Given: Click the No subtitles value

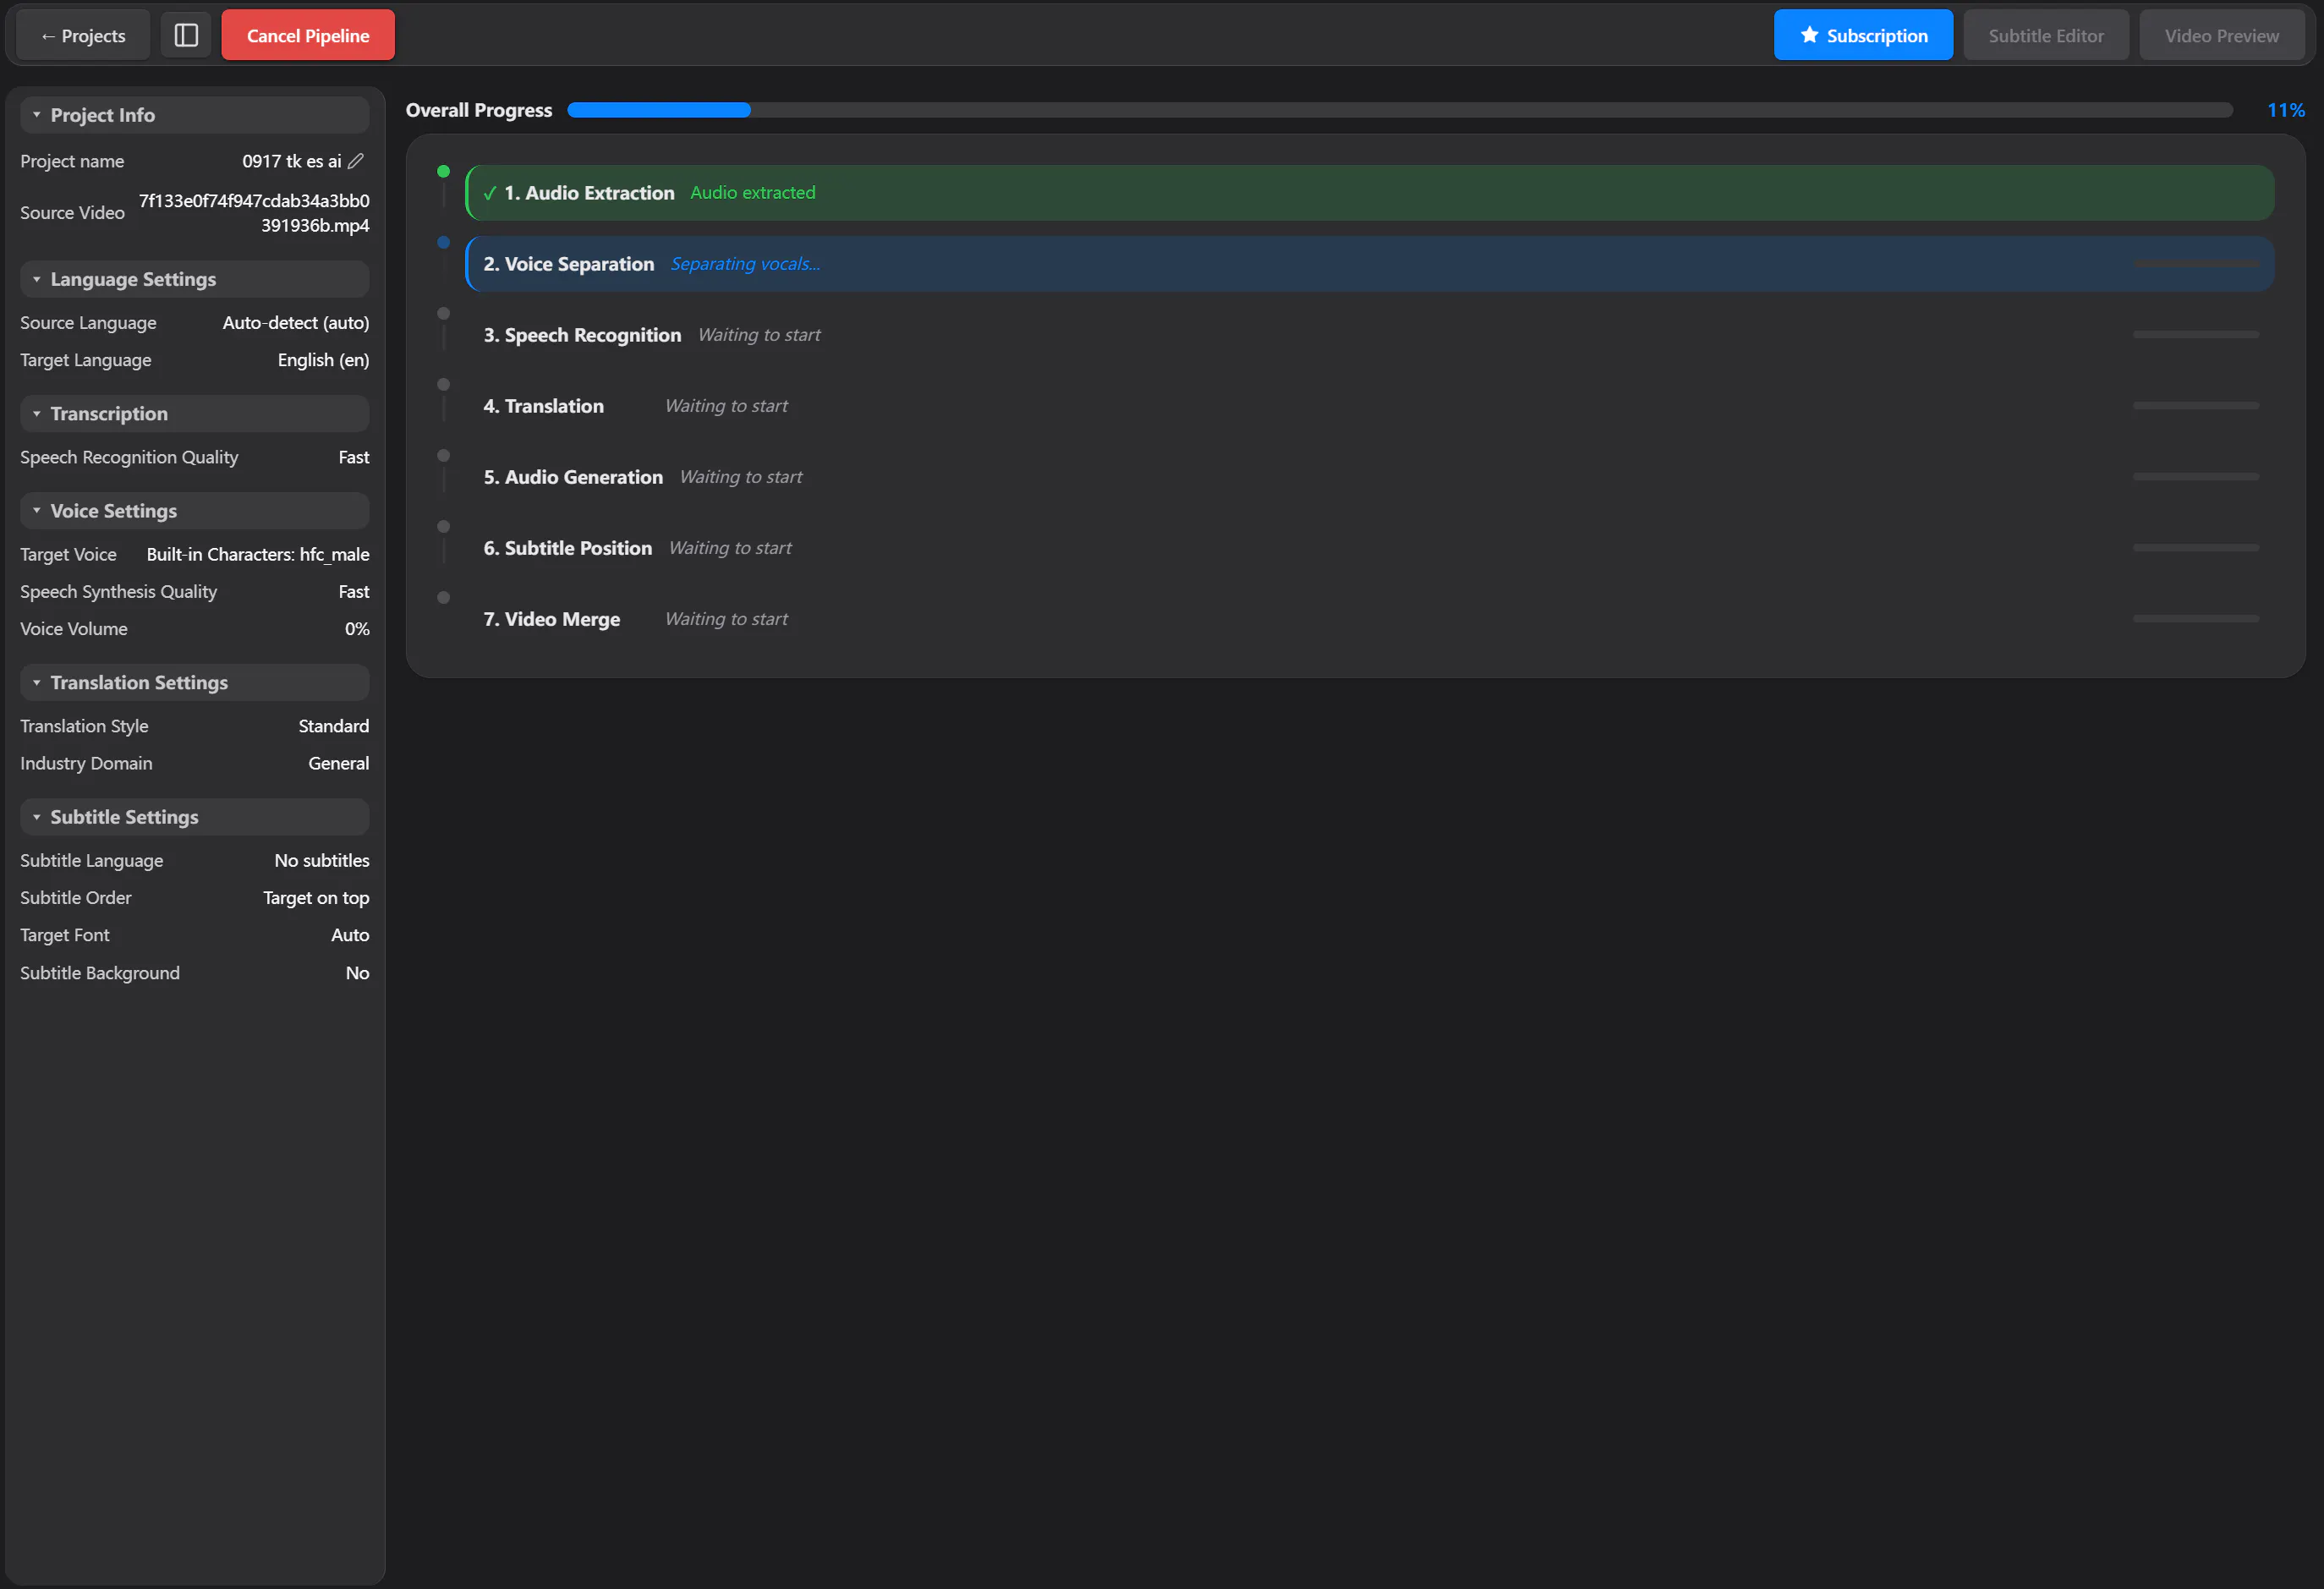Looking at the screenshot, I should pos(322,861).
